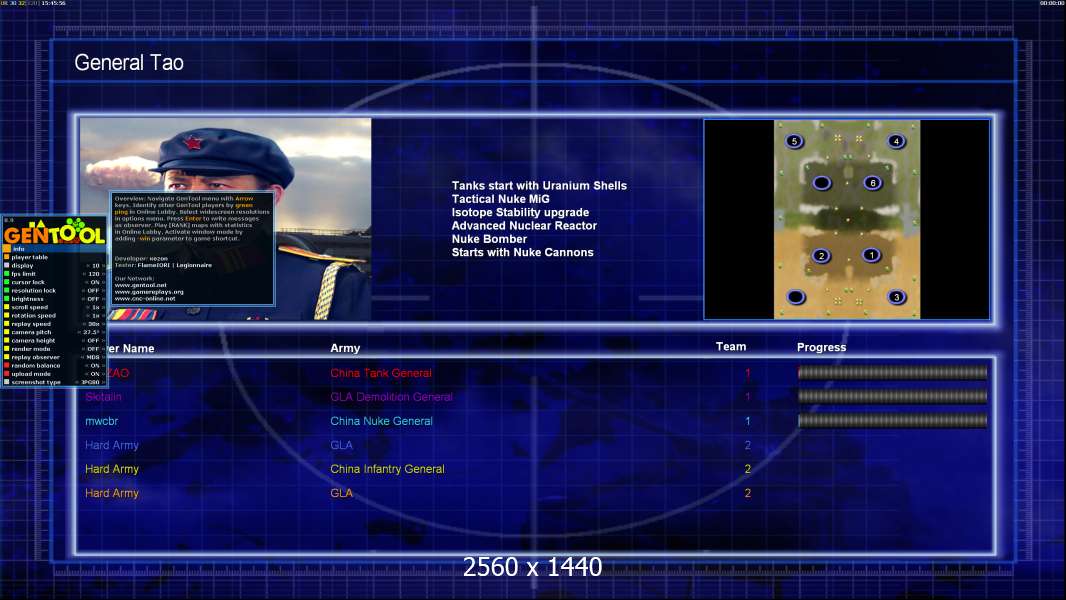
Task: Click the orange square beside info
Action: click(x=7, y=249)
